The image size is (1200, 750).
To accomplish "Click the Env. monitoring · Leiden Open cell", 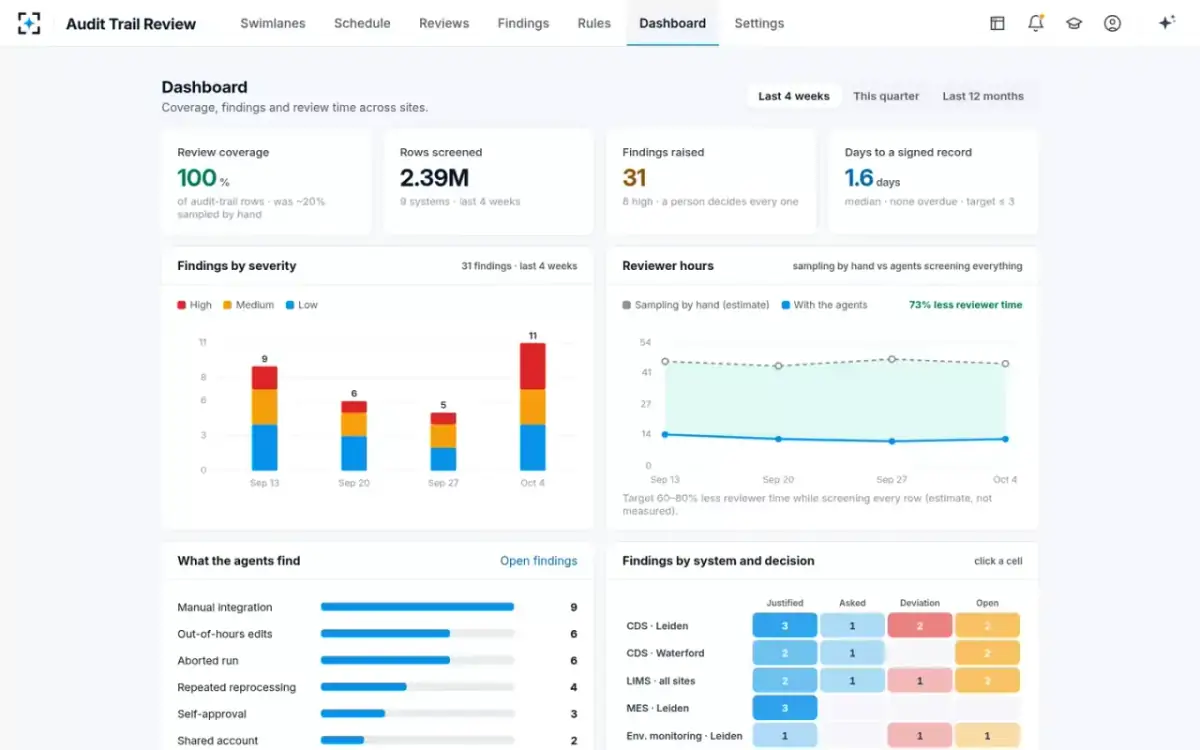I will tap(987, 736).
